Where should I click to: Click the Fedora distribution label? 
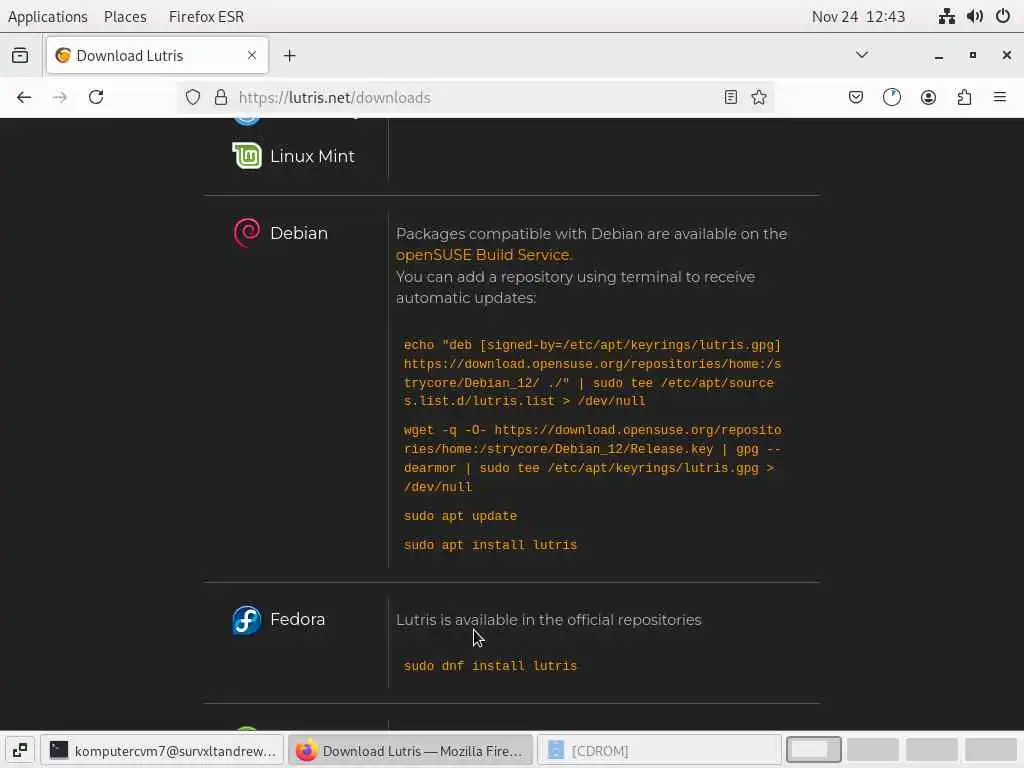pyautogui.click(x=298, y=619)
